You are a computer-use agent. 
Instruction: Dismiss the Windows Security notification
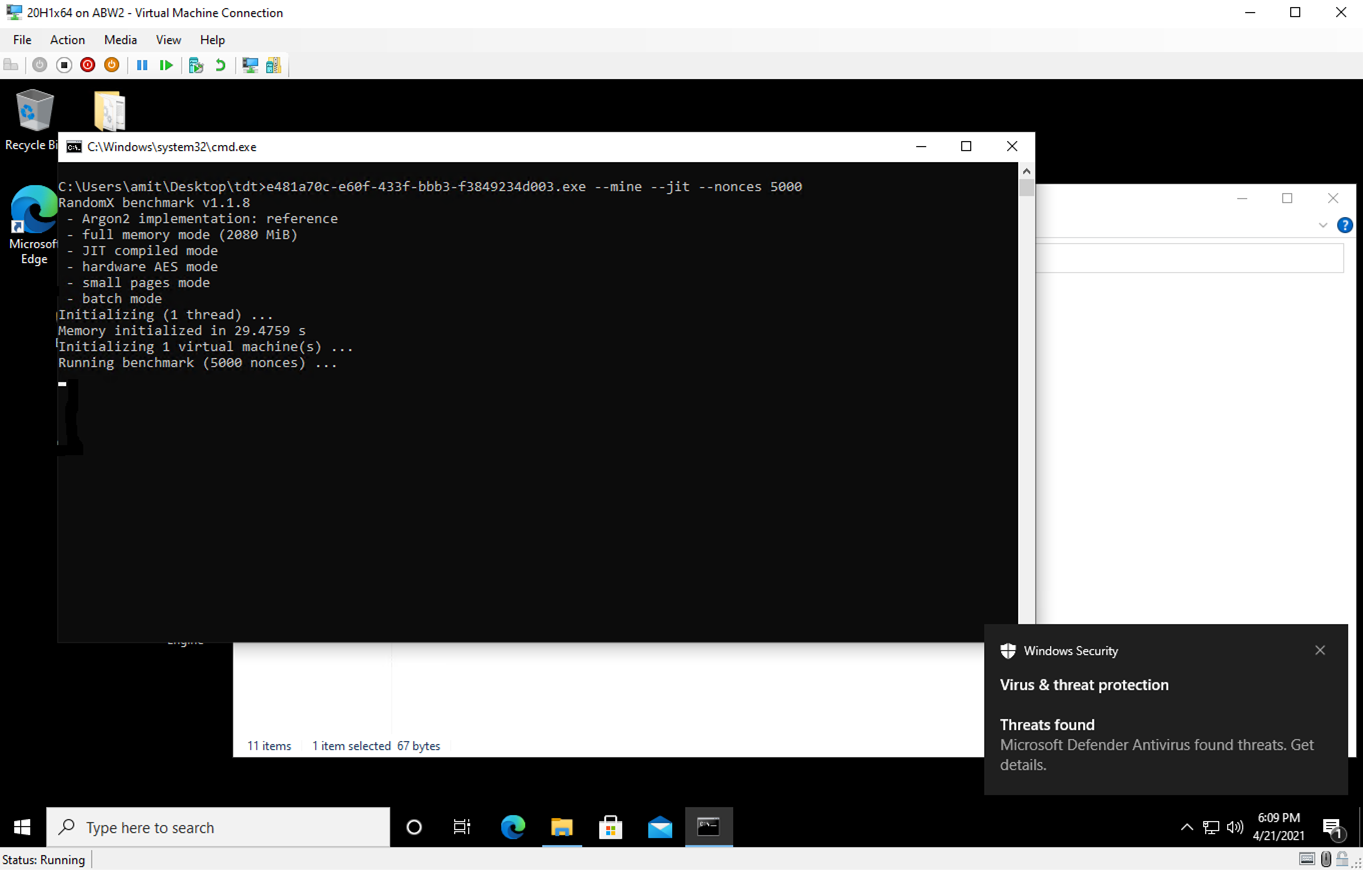tap(1319, 650)
